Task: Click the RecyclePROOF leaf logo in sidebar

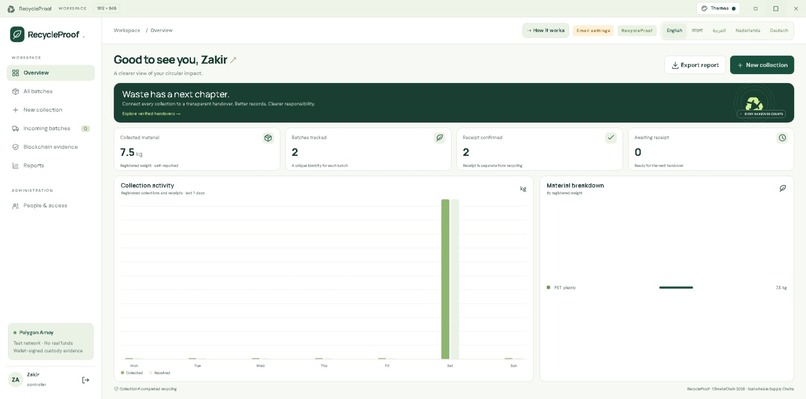Action: pyautogui.click(x=17, y=34)
